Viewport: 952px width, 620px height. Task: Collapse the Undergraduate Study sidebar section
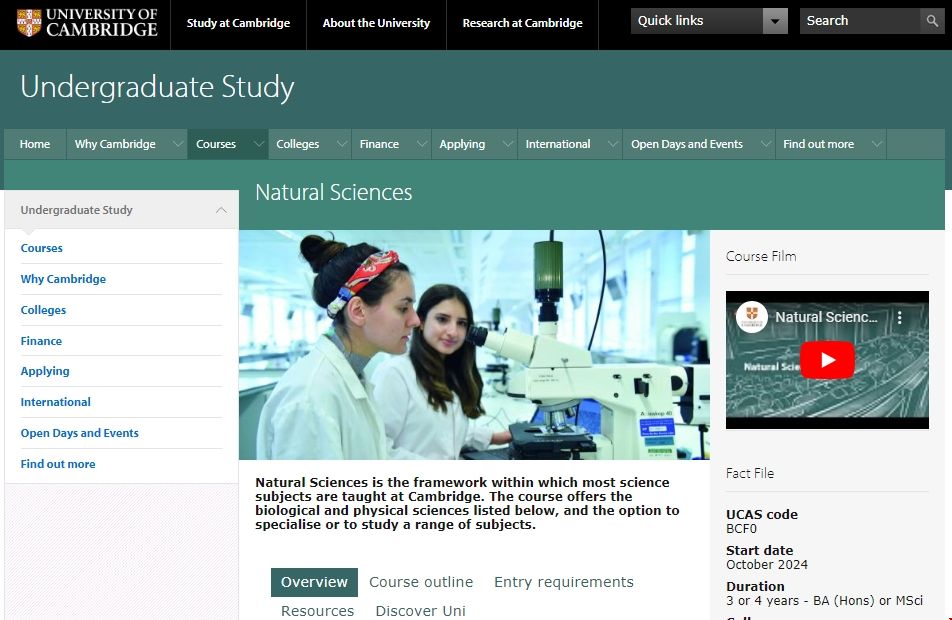221,210
